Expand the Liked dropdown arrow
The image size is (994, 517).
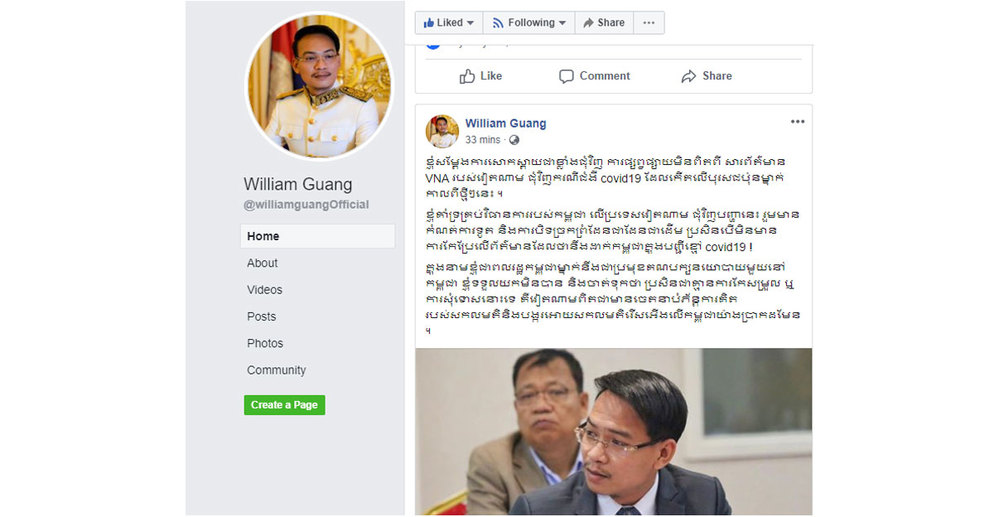(x=470, y=23)
